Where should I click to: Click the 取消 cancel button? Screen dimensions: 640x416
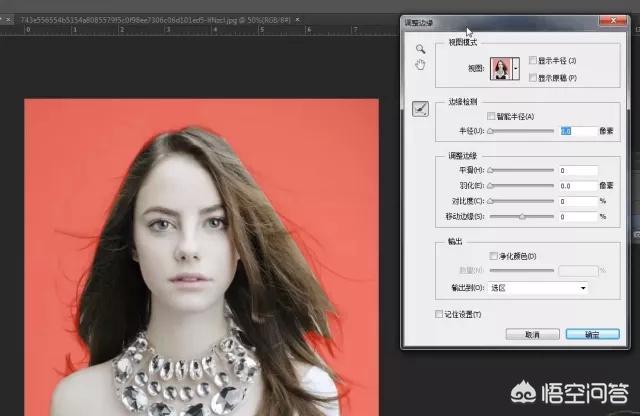(533, 334)
